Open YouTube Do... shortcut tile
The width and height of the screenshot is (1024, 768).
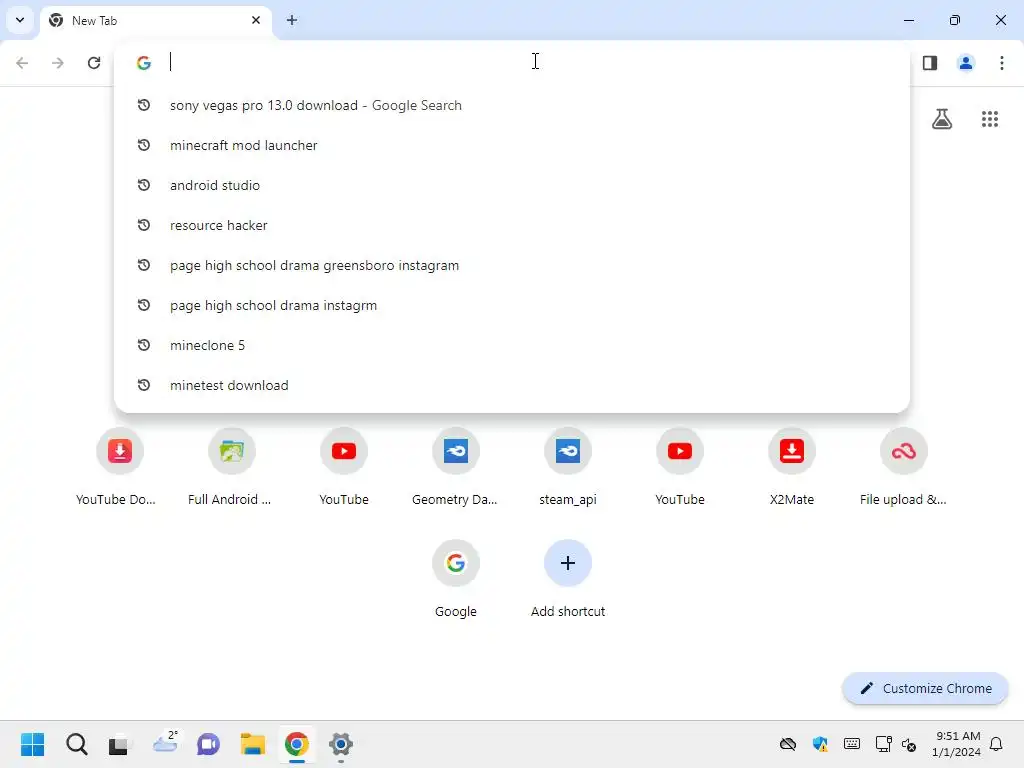coord(120,466)
